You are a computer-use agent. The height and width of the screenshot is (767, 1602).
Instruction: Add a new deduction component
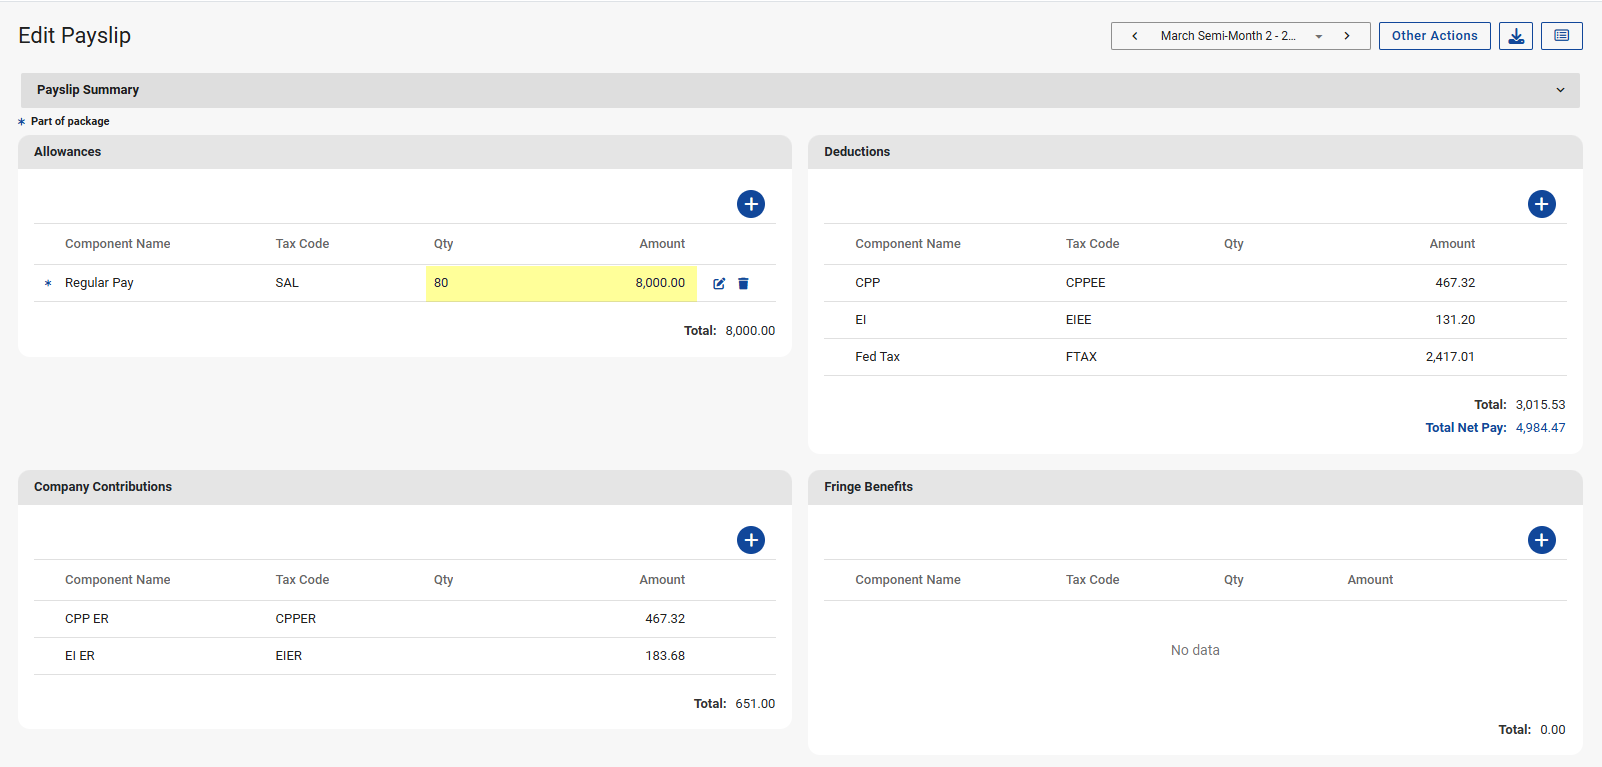click(1541, 204)
